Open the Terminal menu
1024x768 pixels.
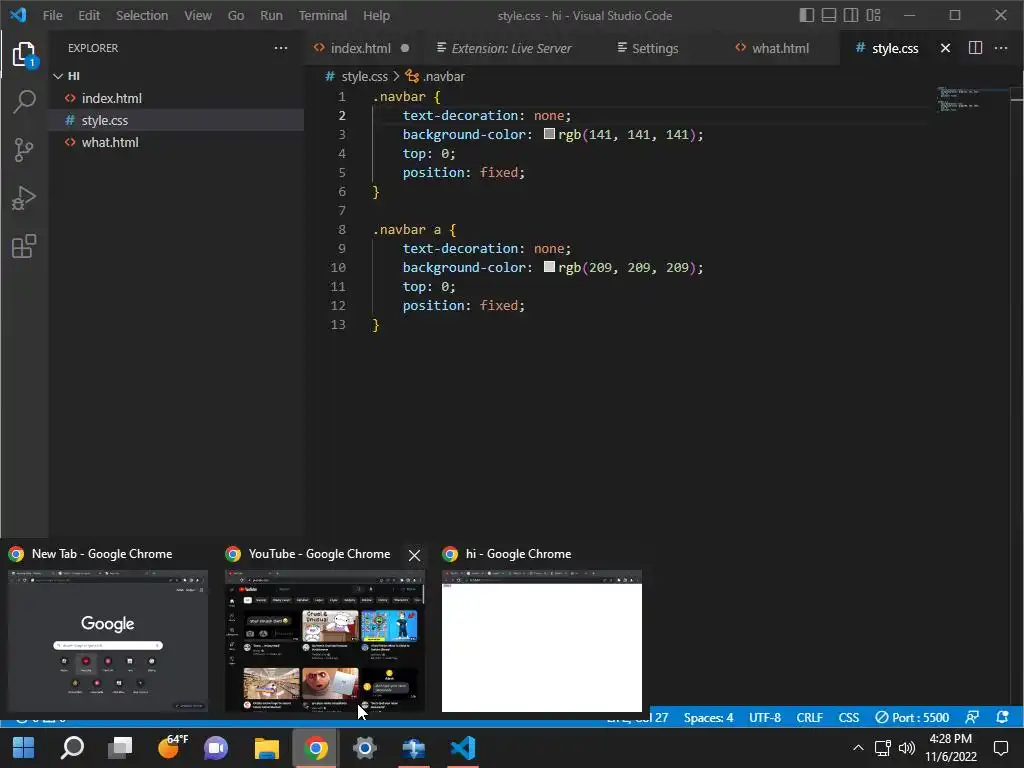(323, 15)
